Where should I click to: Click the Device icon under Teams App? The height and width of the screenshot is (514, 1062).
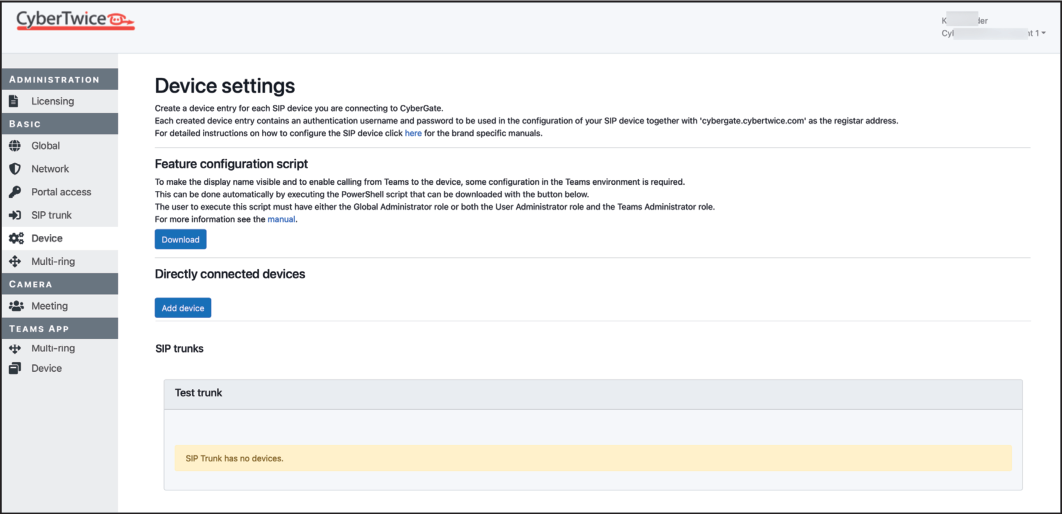pyautogui.click(x=14, y=368)
